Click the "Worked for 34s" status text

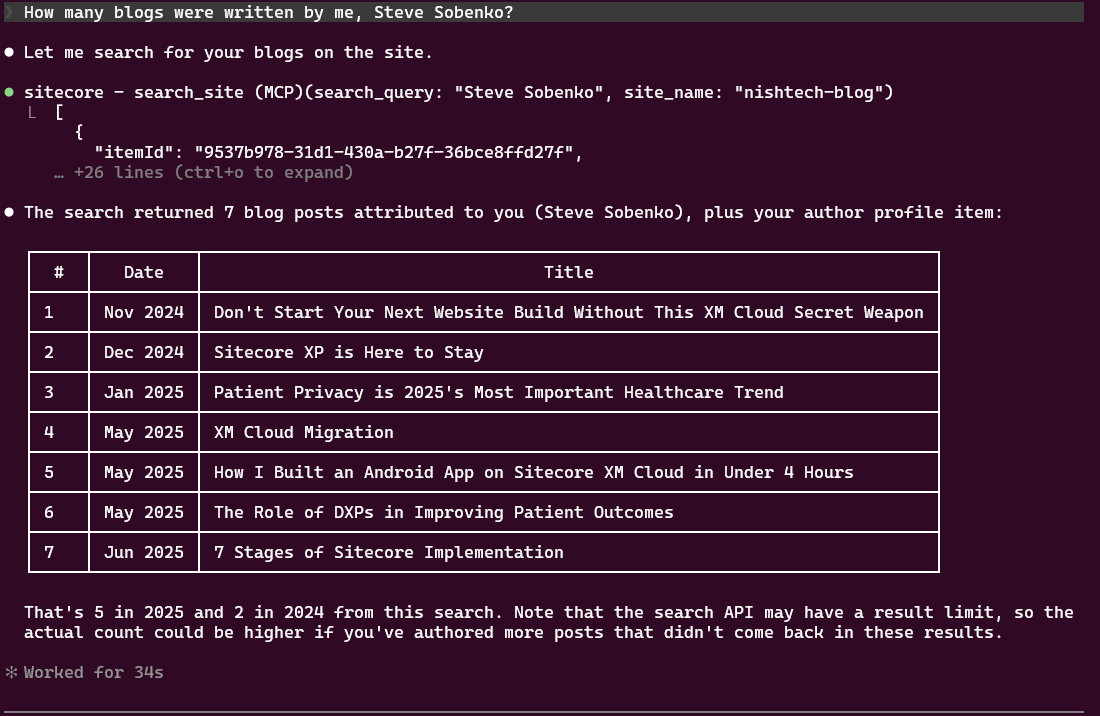(94, 672)
